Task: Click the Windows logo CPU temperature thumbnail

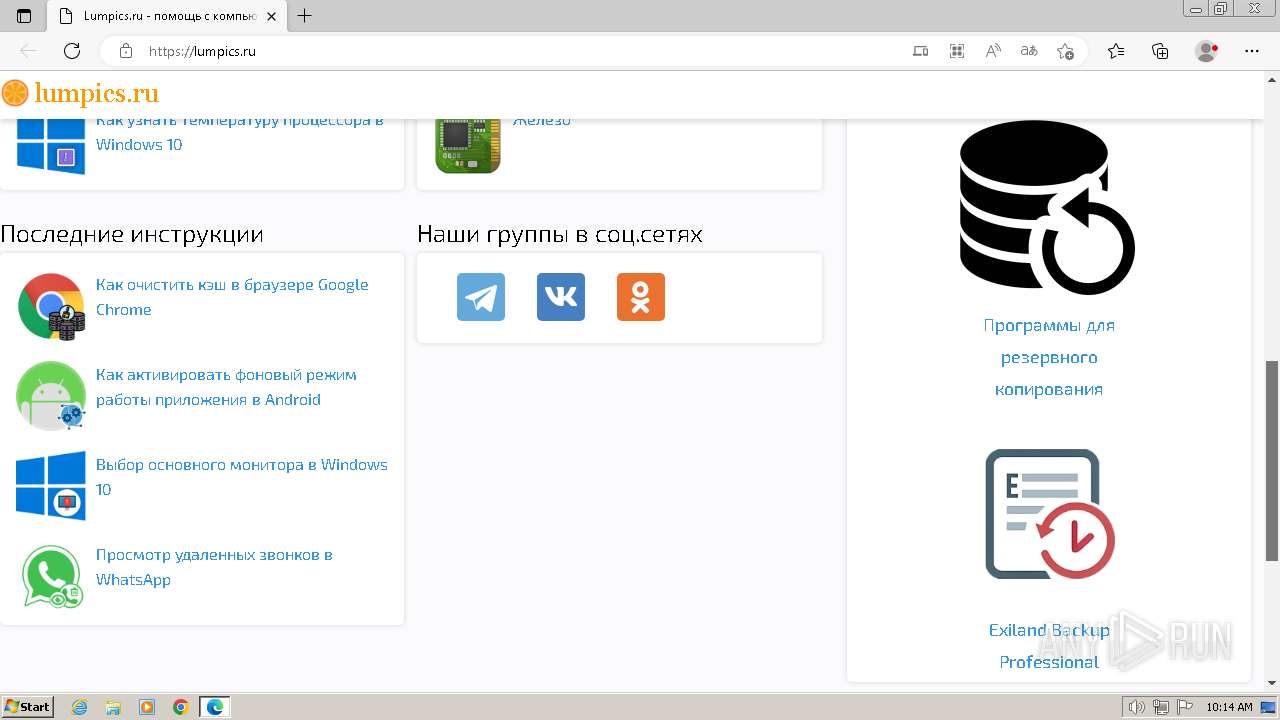Action: pos(51,146)
